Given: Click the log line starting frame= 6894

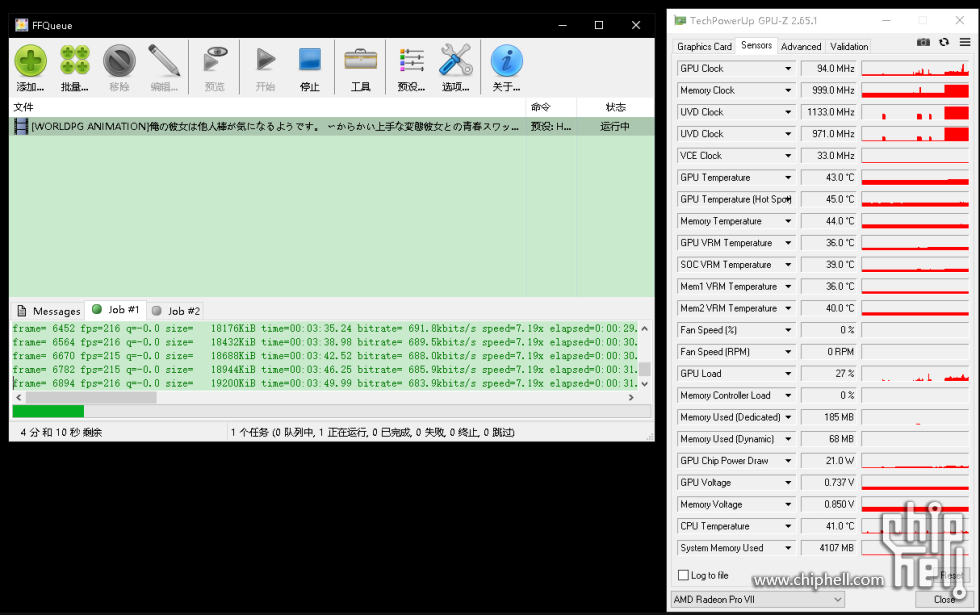Looking at the screenshot, I should pyautogui.click(x=325, y=384).
